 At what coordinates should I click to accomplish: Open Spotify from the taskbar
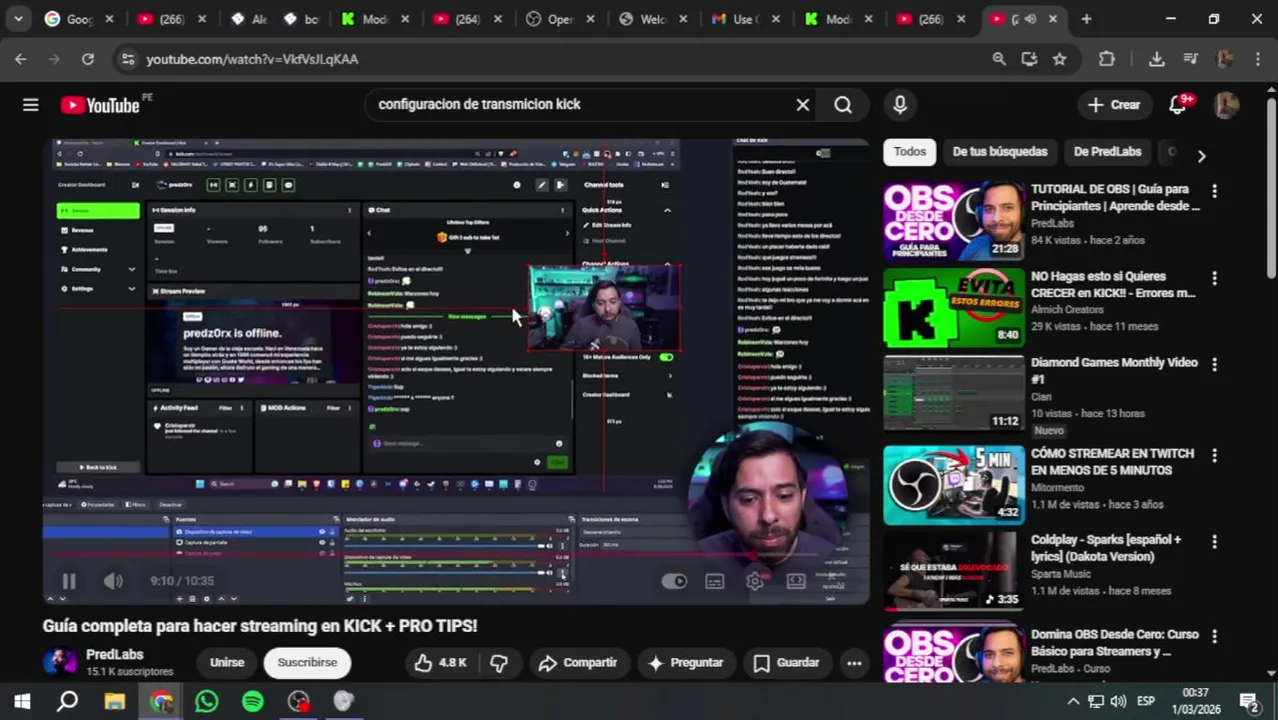252,701
